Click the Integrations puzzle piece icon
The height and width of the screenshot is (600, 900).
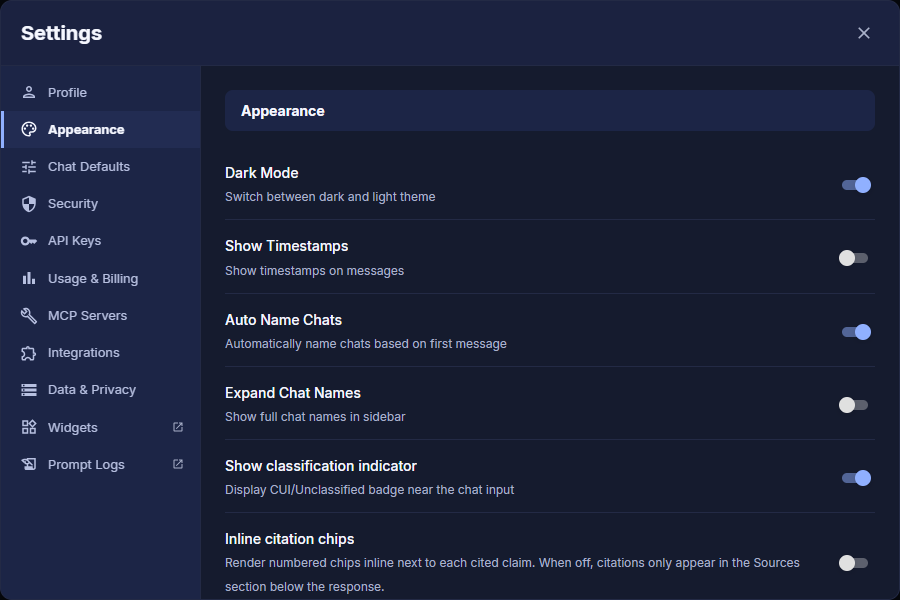(29, 353)
